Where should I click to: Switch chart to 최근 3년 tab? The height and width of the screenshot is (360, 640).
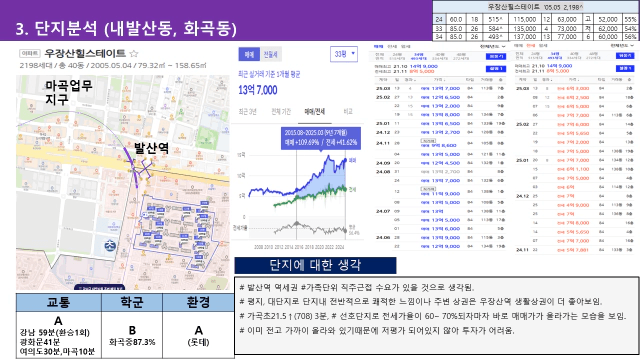tap(247, 111)
